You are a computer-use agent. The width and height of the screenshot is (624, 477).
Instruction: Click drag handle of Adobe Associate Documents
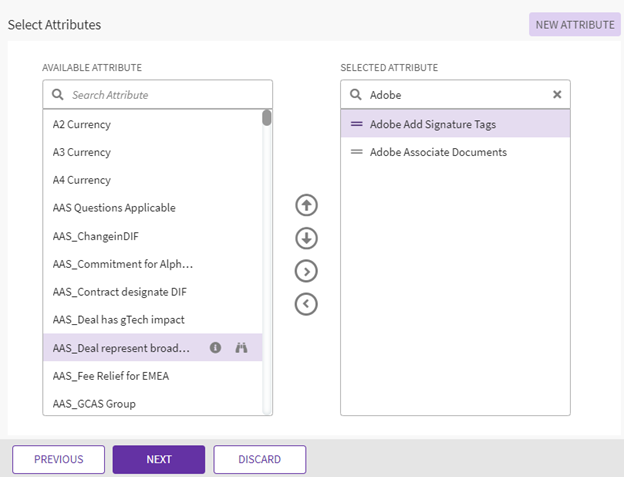point(356,152)
